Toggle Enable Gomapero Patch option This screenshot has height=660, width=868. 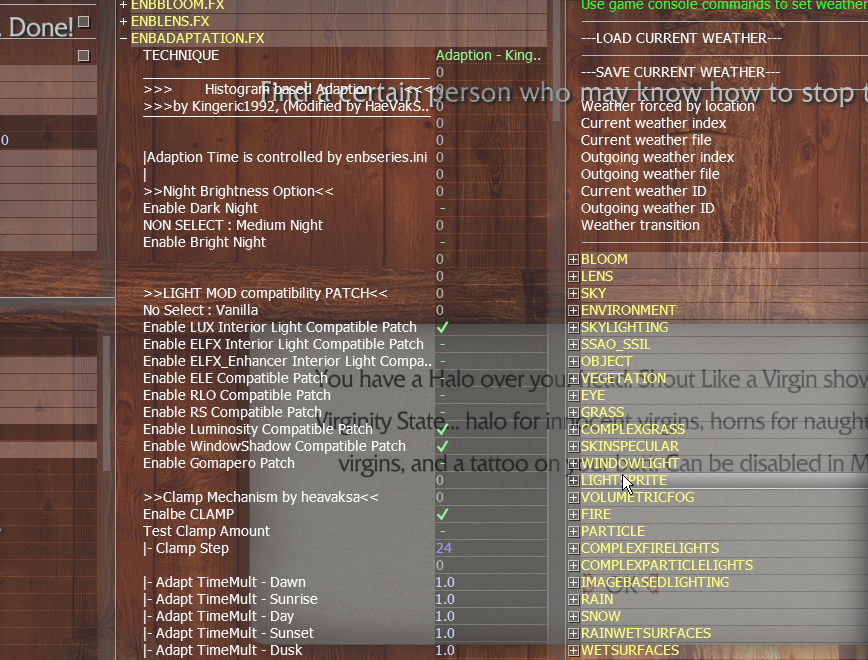pyautogui.click(x=442, y=463)
